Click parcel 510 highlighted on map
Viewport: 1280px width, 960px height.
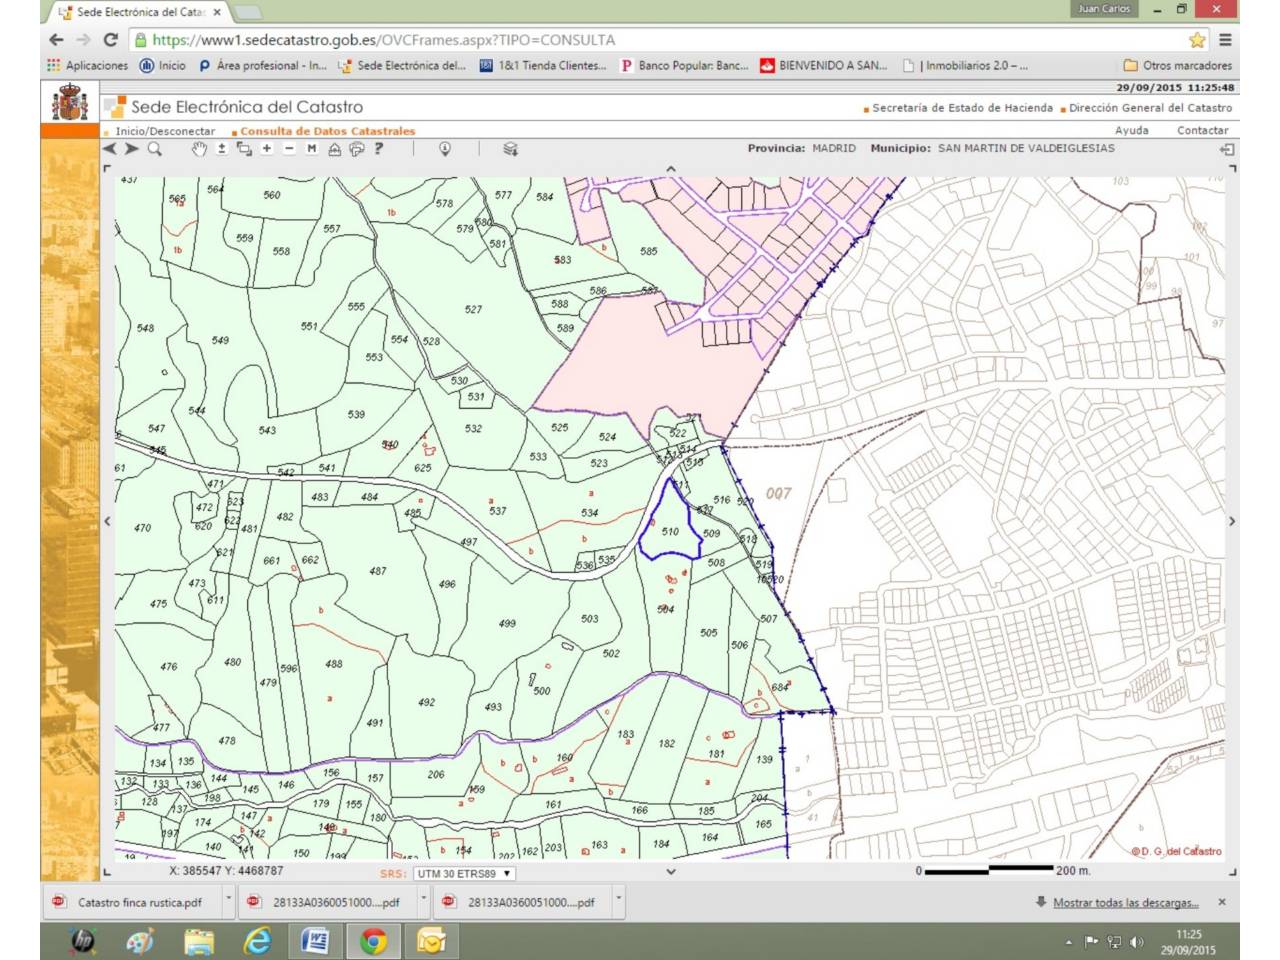pos(670,532)
